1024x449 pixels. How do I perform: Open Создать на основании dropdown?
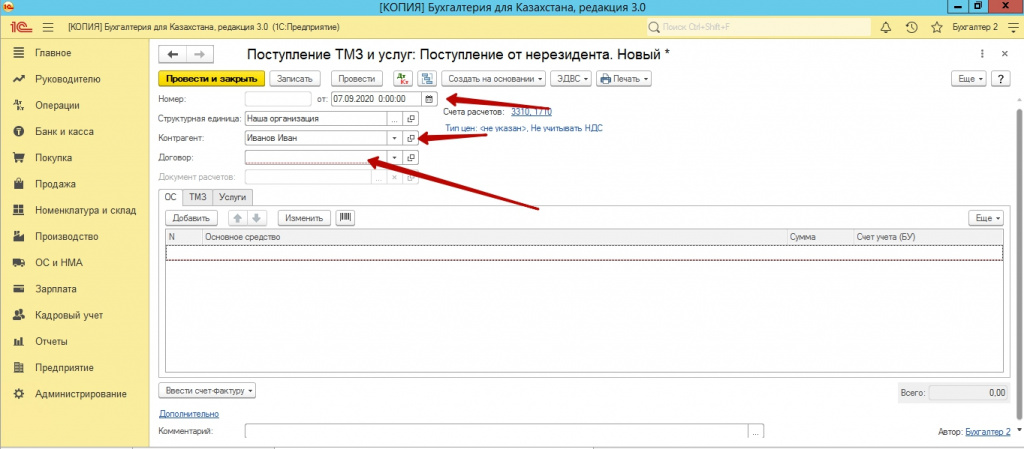494,79
